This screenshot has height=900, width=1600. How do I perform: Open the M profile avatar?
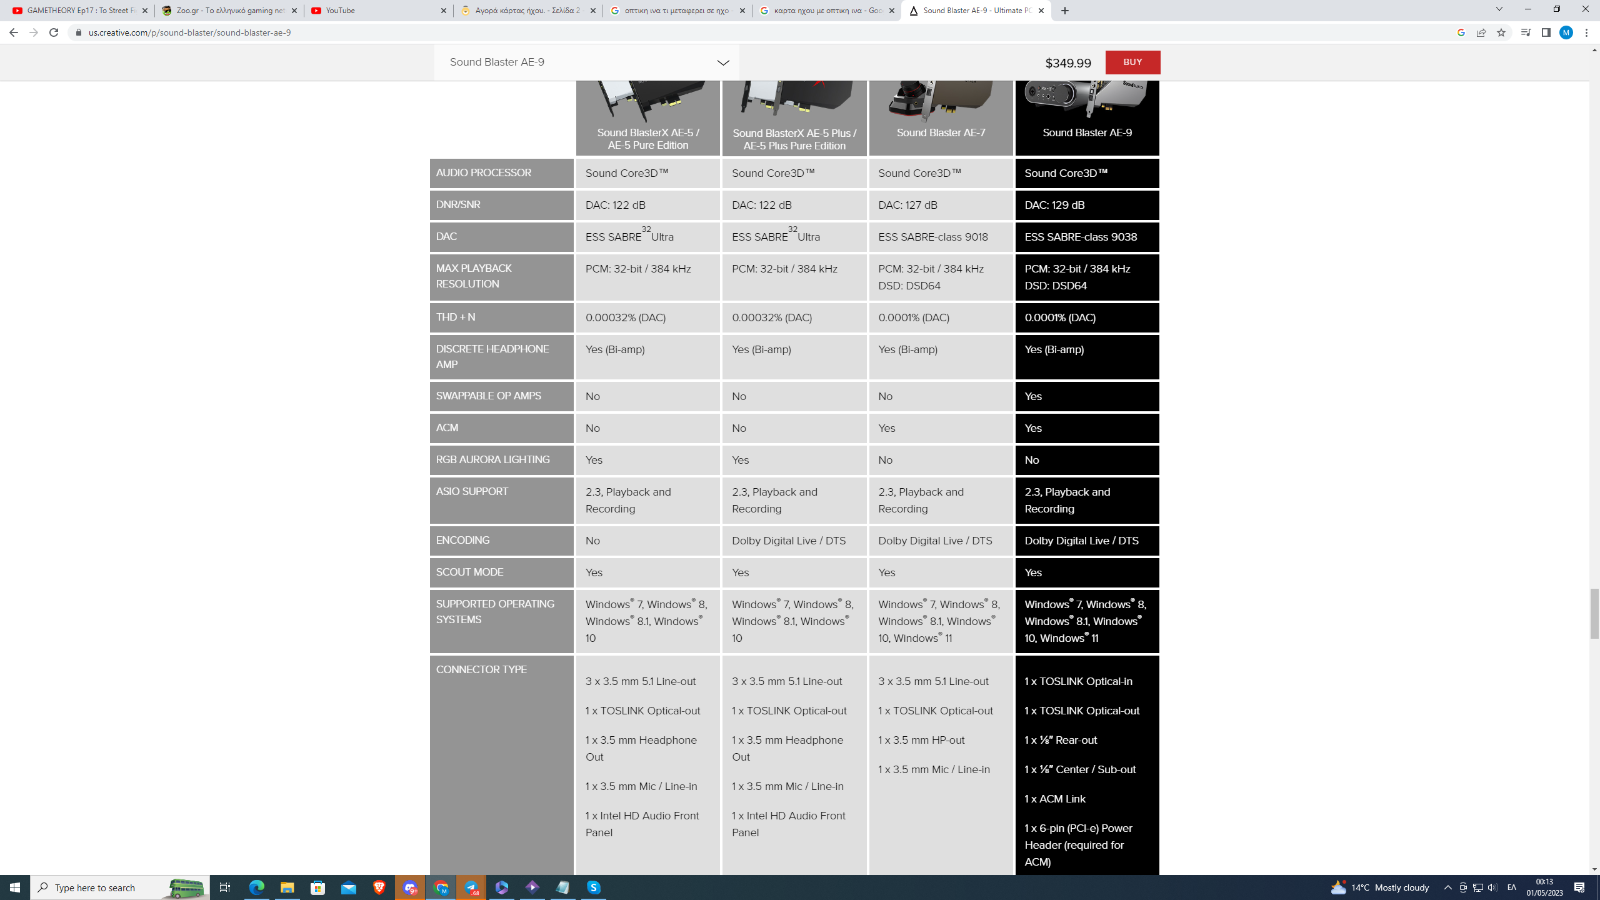point(1566,32)
